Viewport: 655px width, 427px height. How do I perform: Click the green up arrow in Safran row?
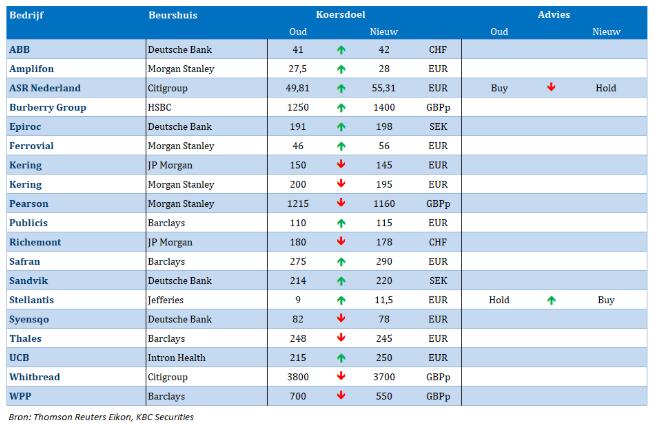point(341,262)
